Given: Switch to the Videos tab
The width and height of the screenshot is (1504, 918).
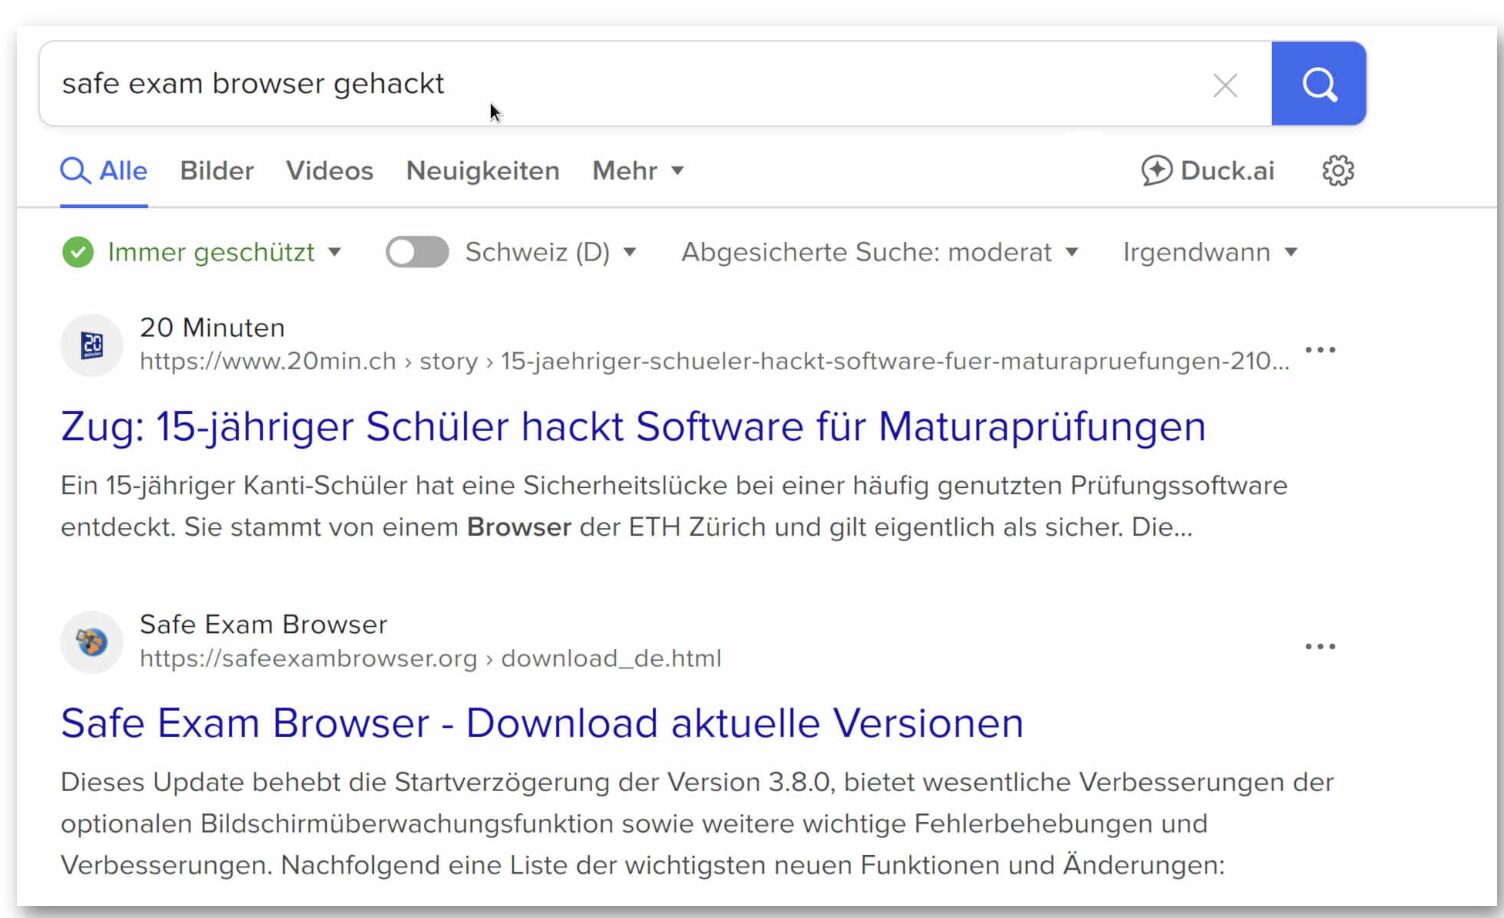Looking at the screenshot, I should [x=329, y=171].
